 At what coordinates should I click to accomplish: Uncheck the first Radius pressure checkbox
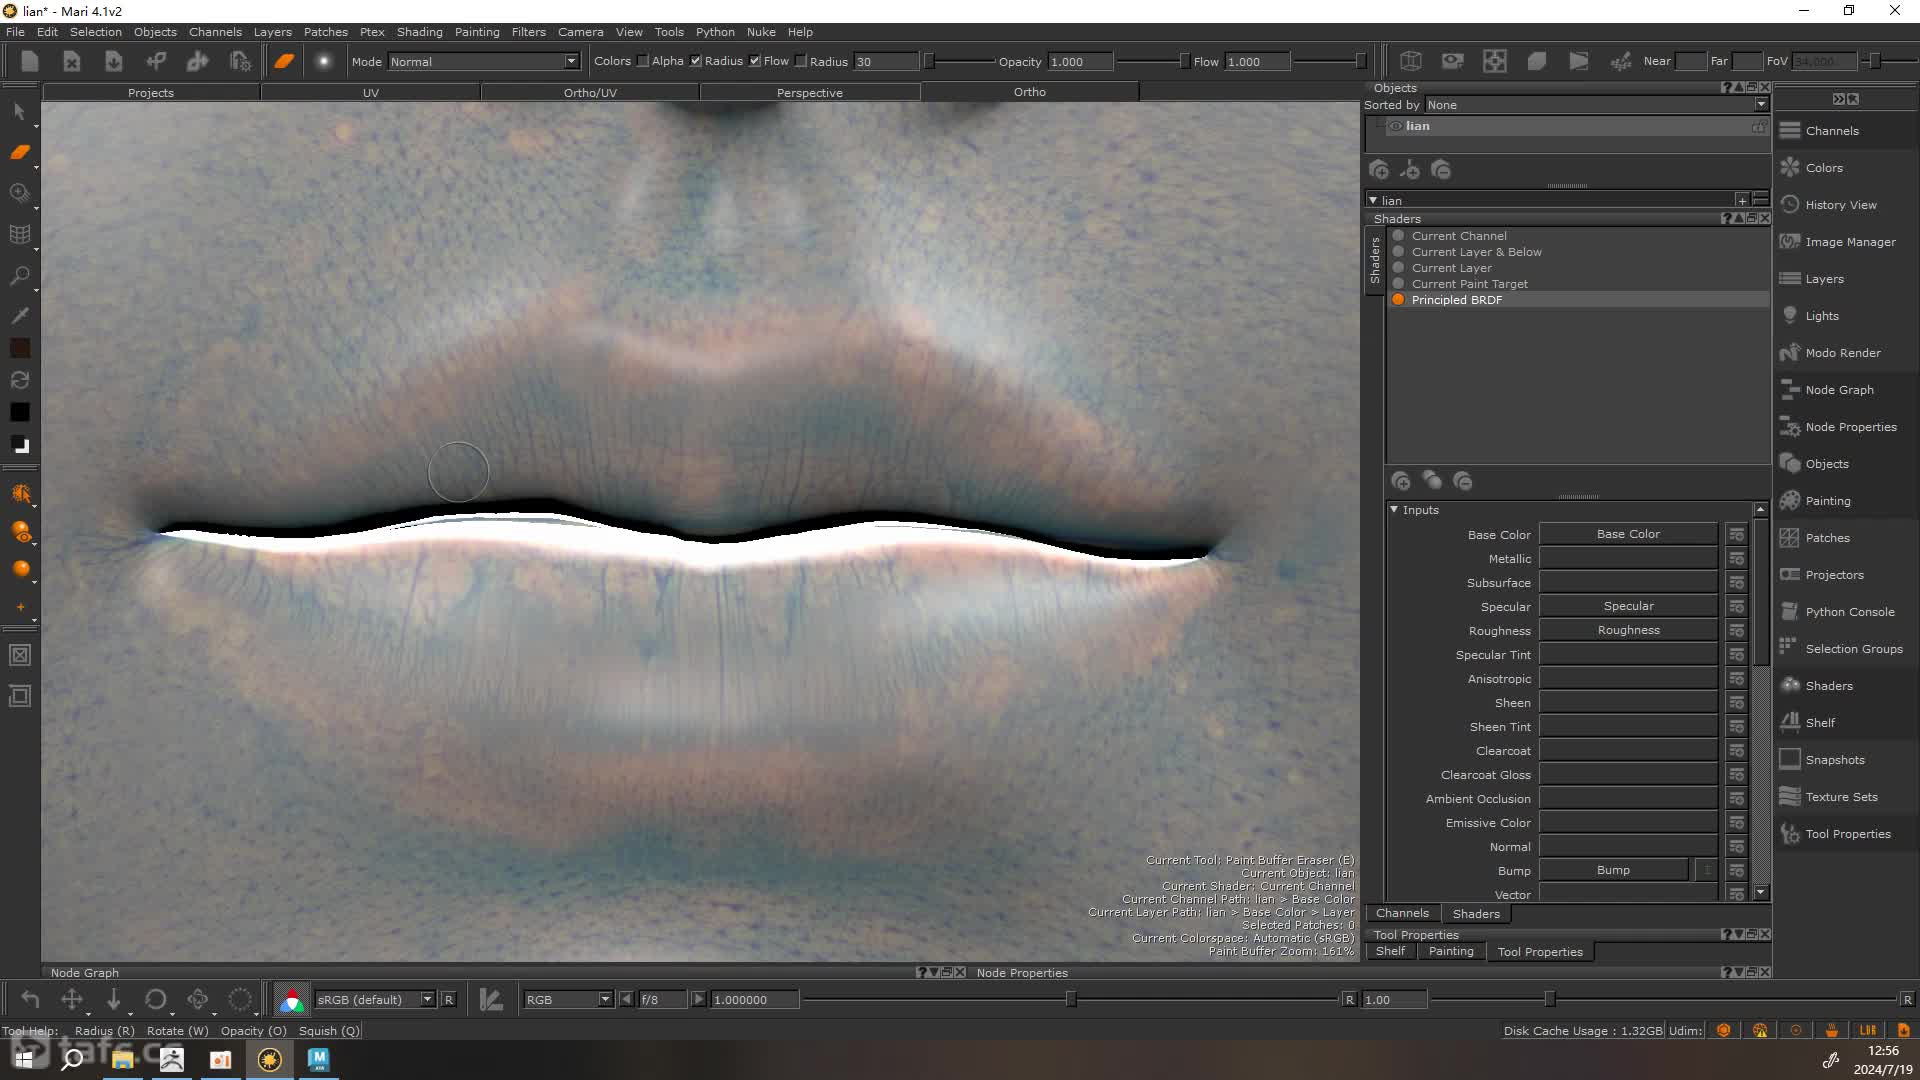pyautogui.click(x=755, y=61)
